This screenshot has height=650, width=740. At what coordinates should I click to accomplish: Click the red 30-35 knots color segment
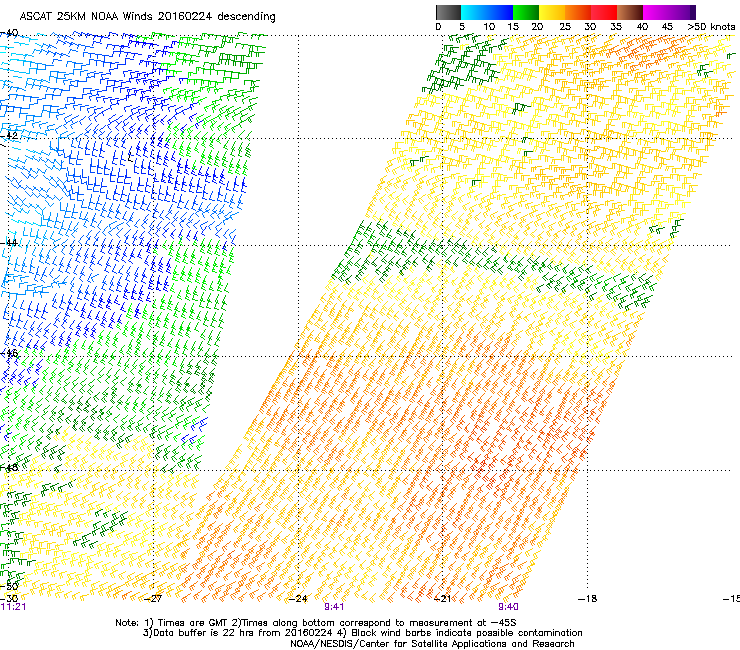point(604,12)
